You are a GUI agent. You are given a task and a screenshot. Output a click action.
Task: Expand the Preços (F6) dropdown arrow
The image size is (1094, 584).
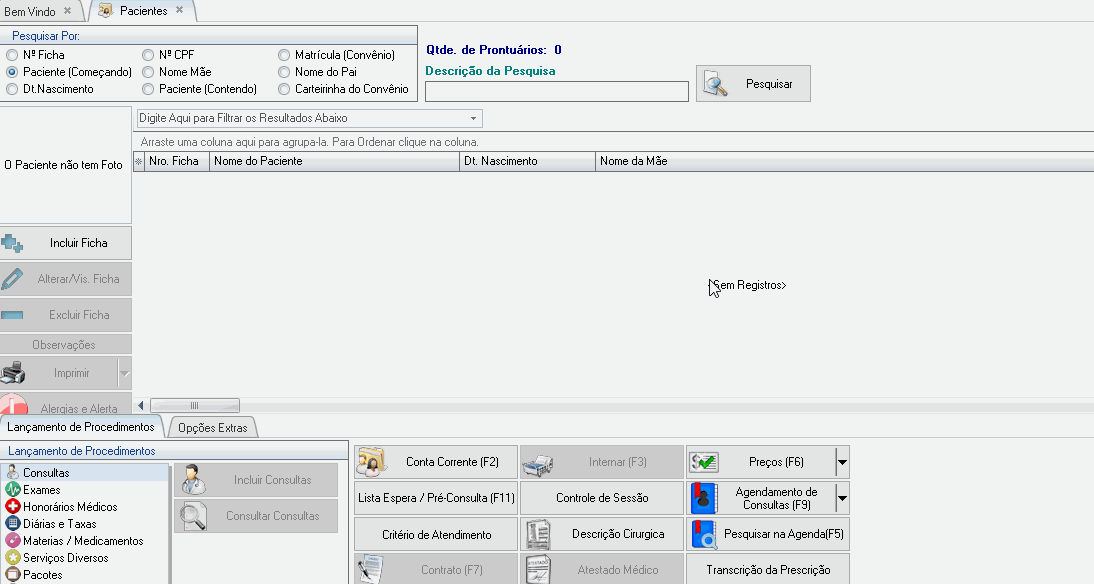pos(842,462)
